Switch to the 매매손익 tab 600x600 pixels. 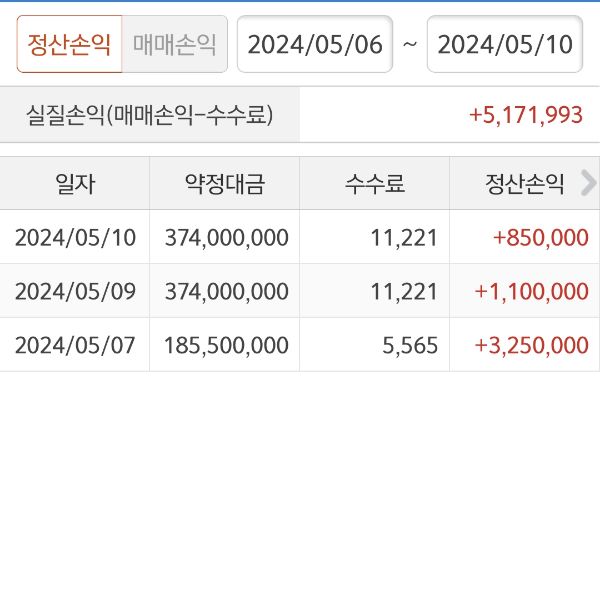(x=175, y=45)
